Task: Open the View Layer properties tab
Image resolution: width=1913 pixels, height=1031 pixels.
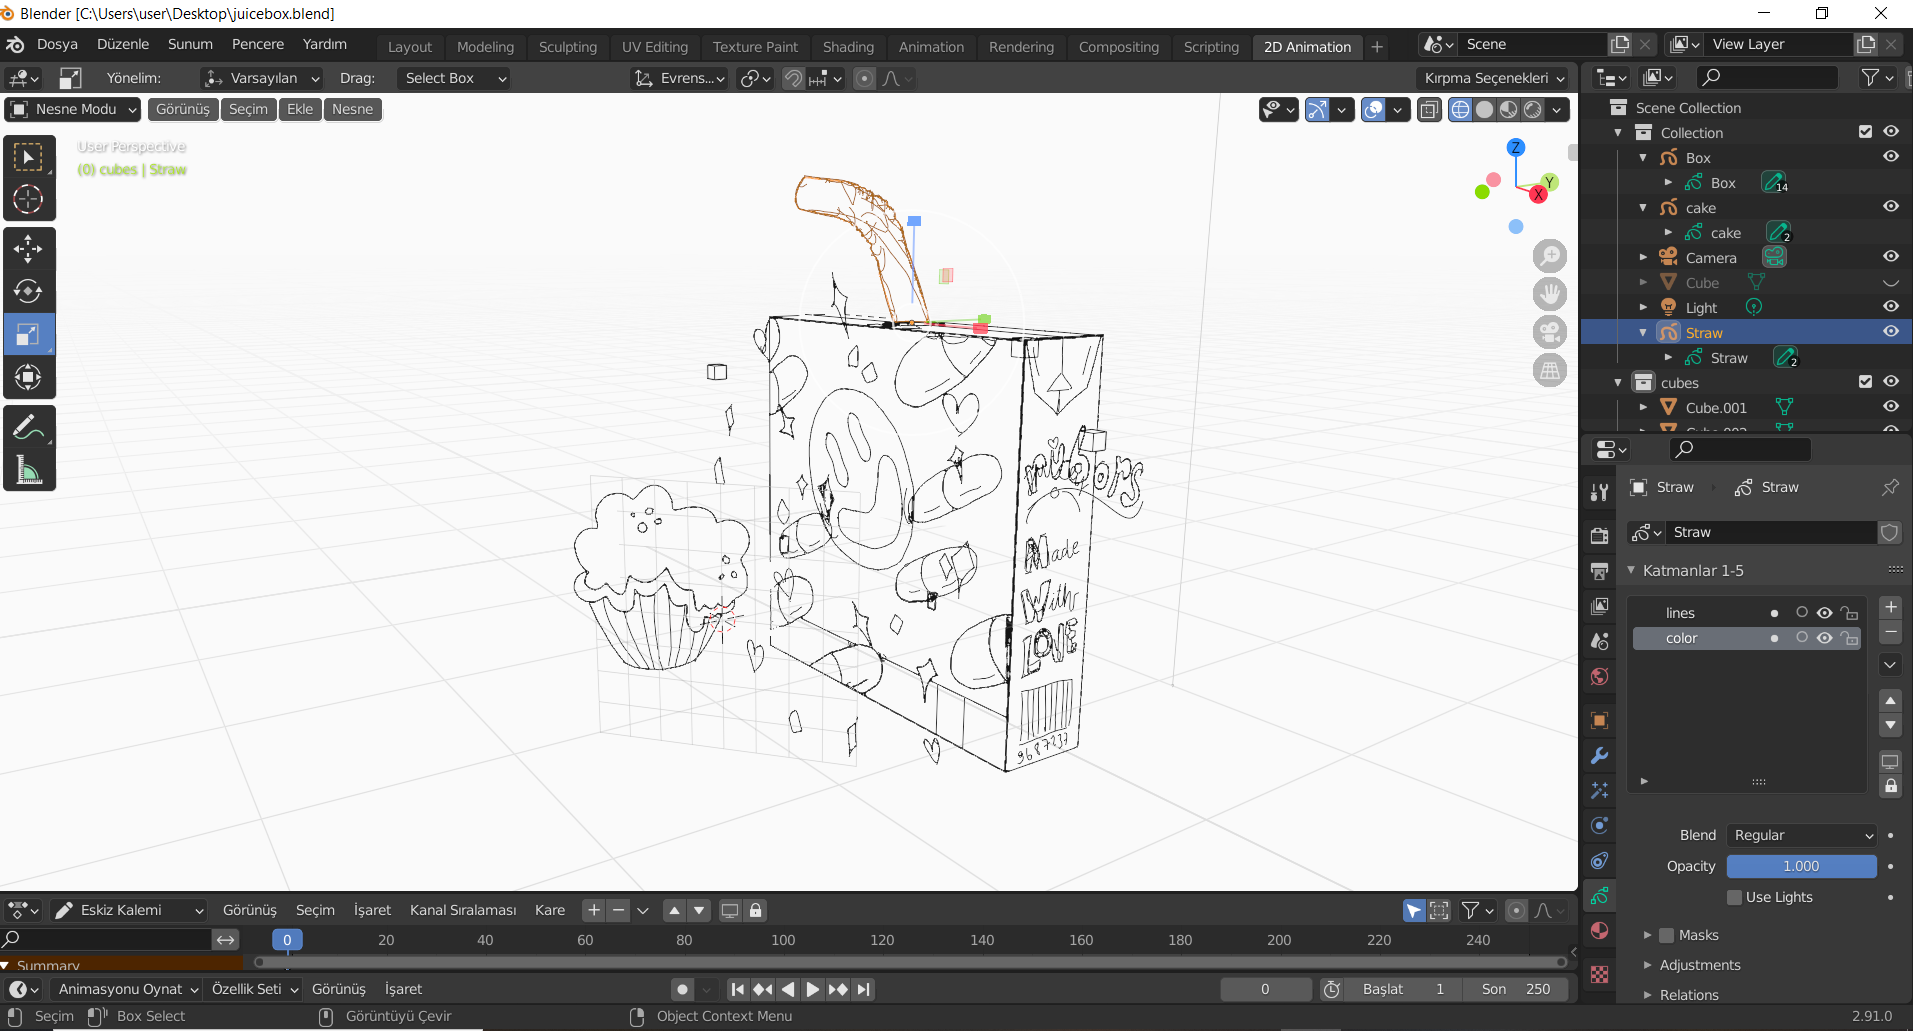Action: pyautogui.click(x=1600, y=606)
